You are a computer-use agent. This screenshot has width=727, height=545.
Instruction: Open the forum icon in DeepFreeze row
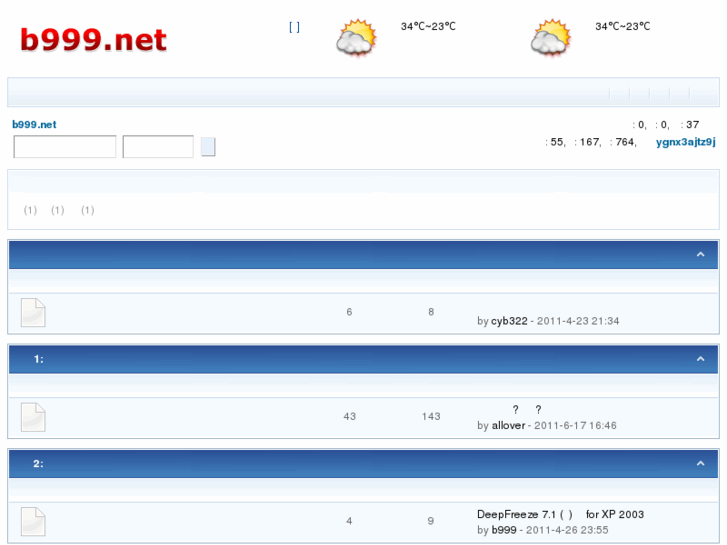point(33,522)
